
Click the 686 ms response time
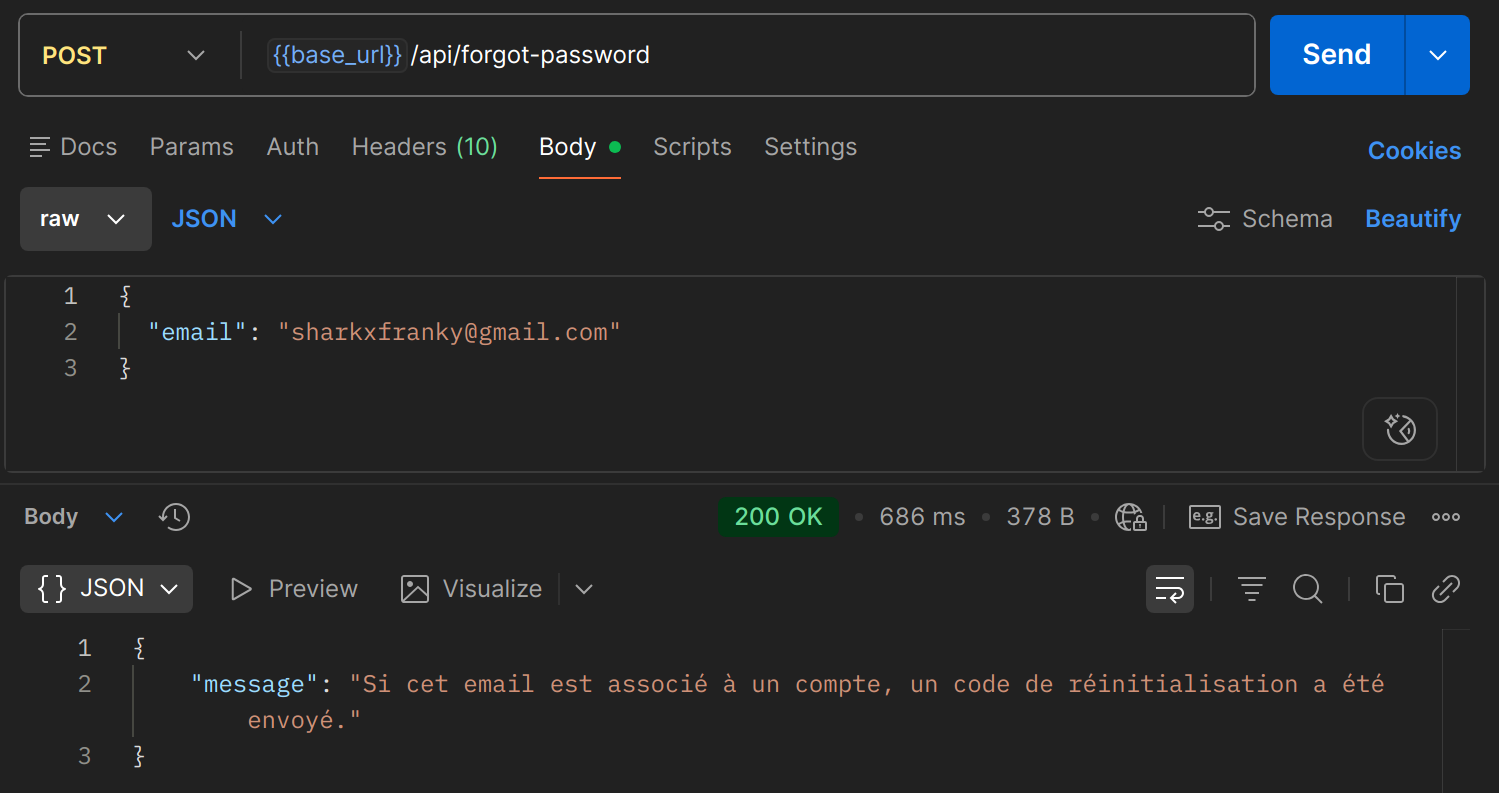point(922,517)
